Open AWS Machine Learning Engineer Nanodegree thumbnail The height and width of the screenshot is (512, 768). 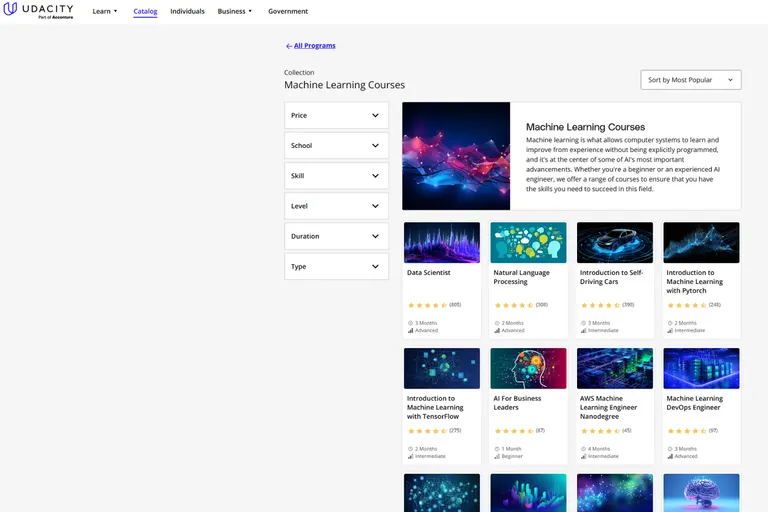pos(615,368)
